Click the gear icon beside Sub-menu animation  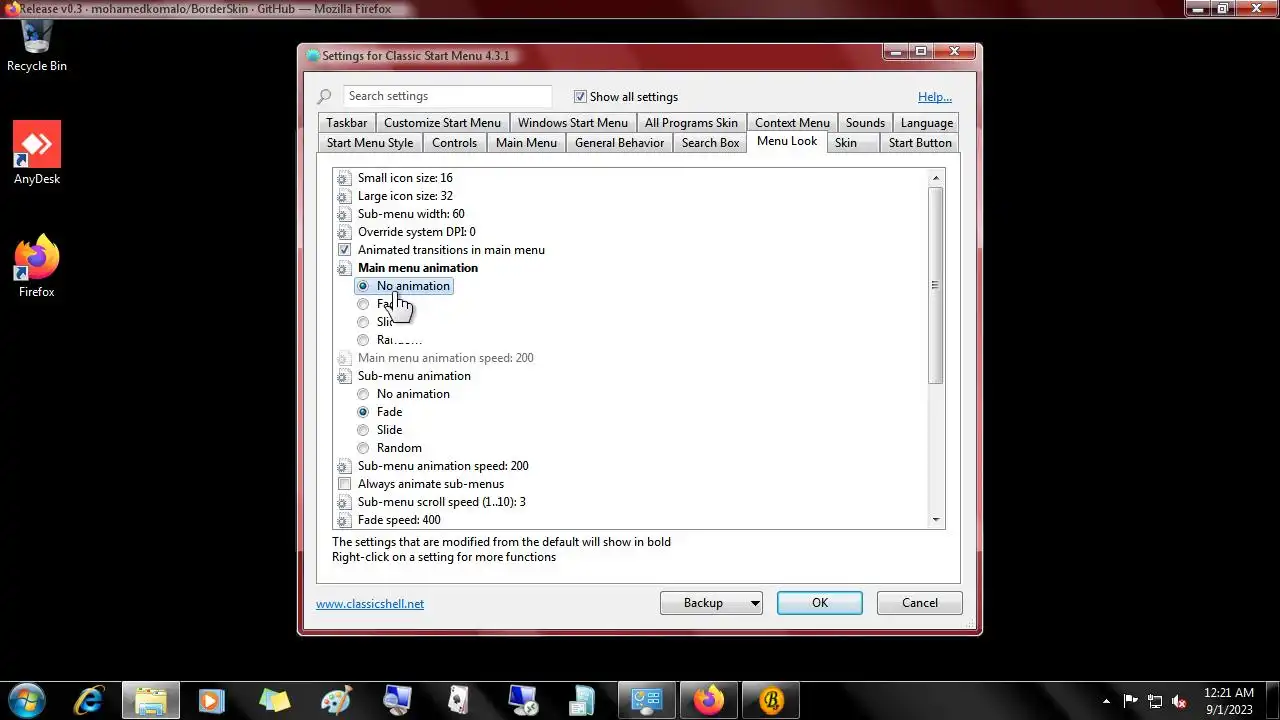(344, 376)
